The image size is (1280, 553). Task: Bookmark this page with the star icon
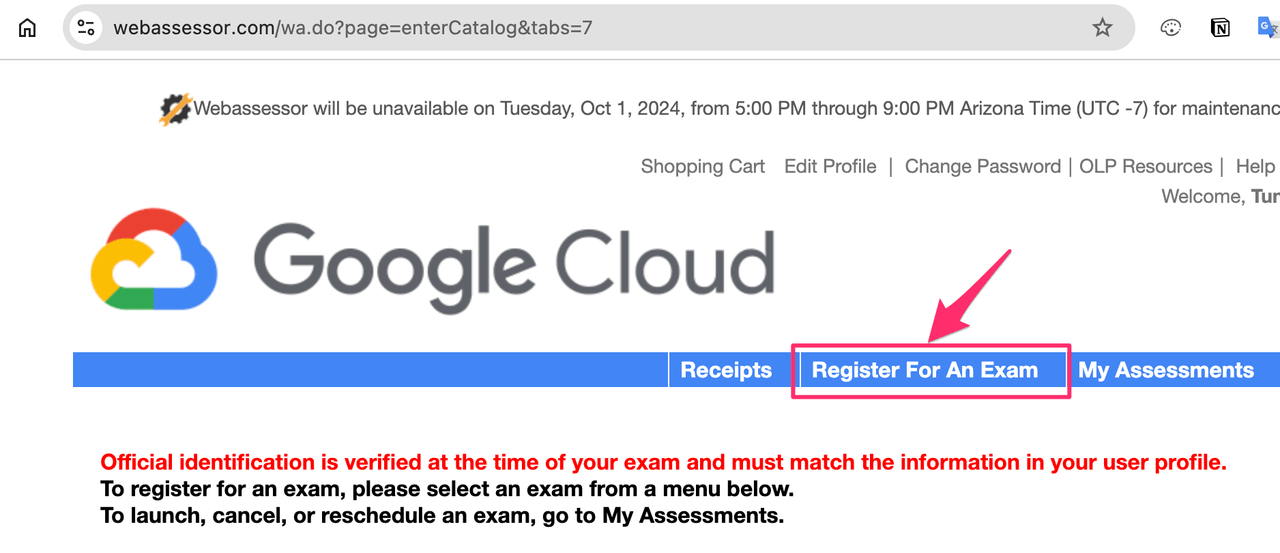point(1102,28)
